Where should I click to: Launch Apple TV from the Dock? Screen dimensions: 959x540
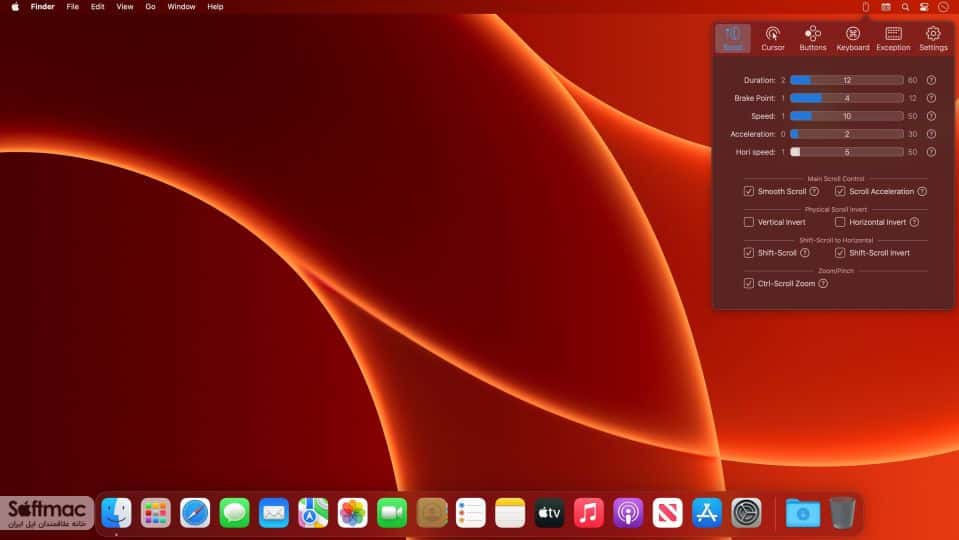[549, 512]
